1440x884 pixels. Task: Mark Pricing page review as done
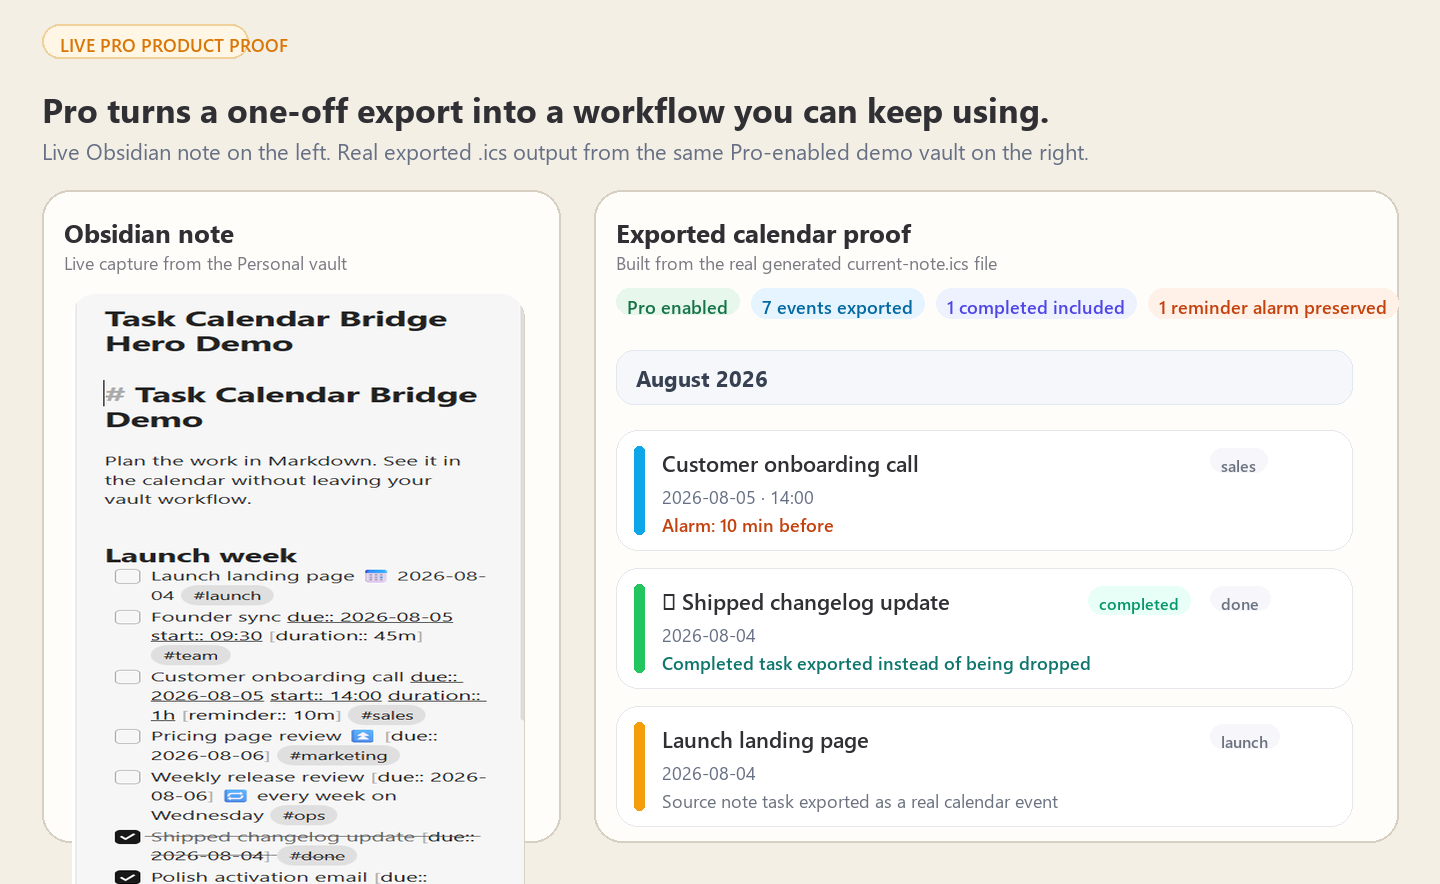pos(127,736)
